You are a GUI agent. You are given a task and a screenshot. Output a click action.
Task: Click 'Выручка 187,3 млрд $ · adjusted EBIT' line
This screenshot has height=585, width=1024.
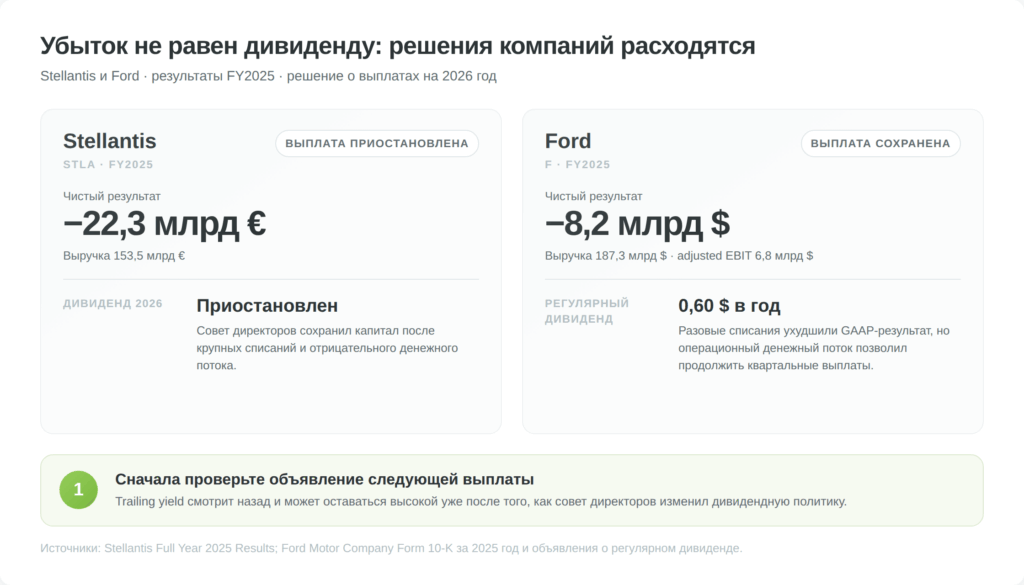(x=679, y=256)
